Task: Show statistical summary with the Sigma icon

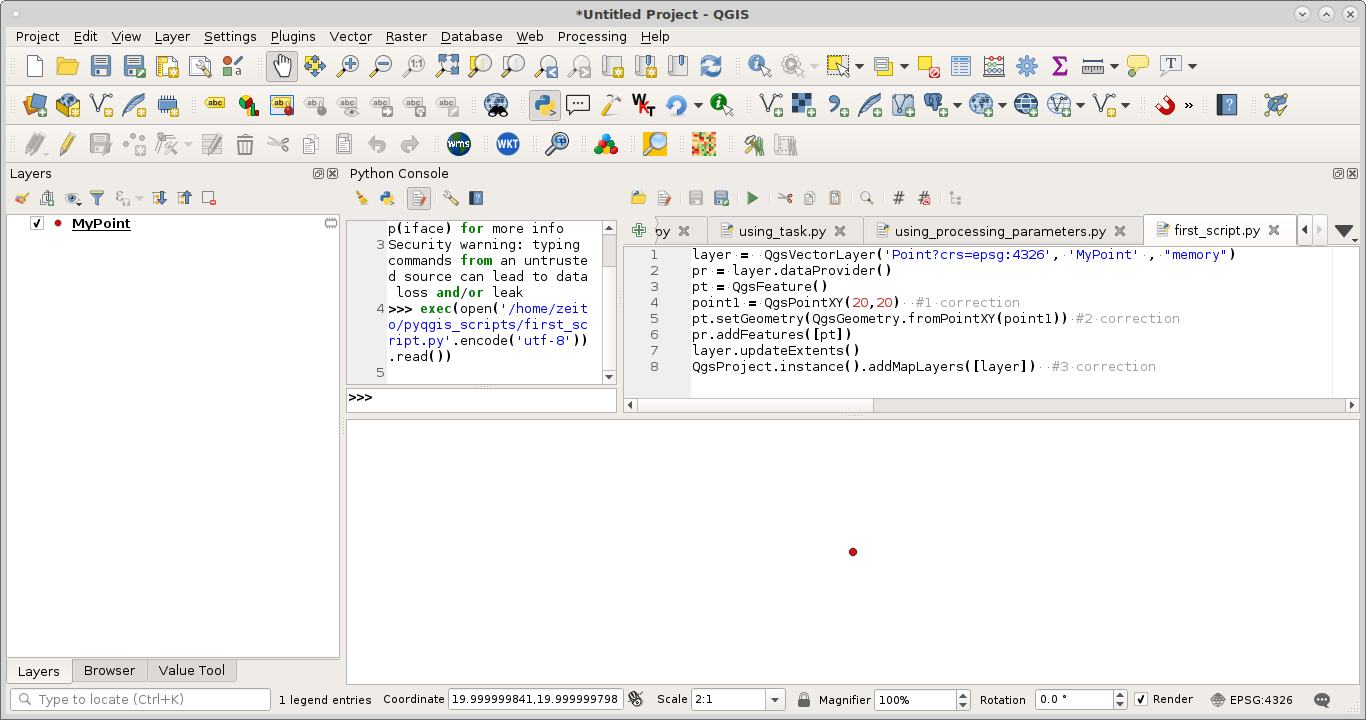Action: [1060, 66]
